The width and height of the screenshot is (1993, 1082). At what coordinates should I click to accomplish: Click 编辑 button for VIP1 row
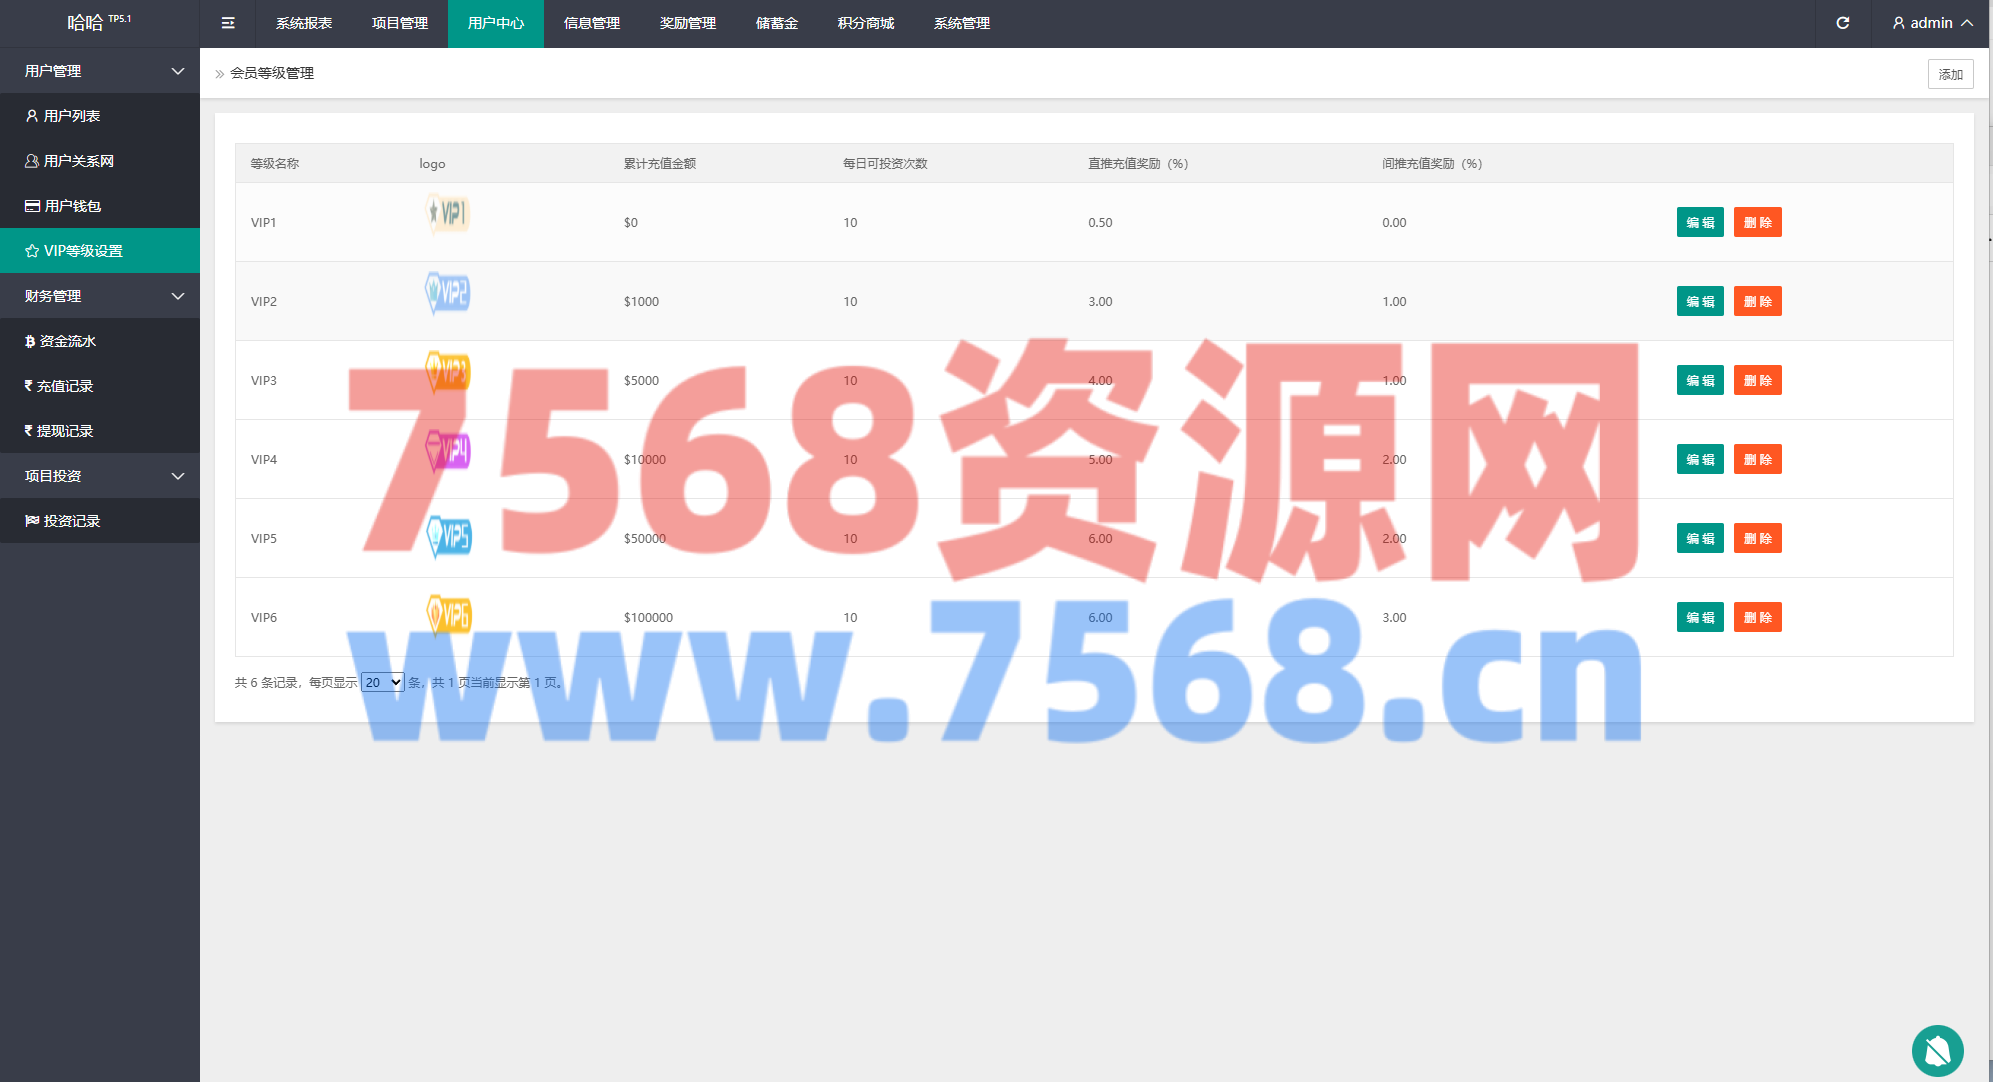tap(1699, 222)
